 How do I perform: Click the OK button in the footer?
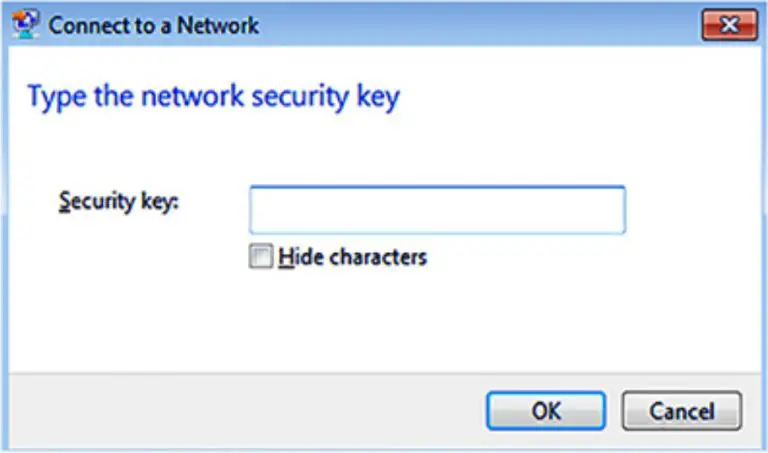point(546,410)
